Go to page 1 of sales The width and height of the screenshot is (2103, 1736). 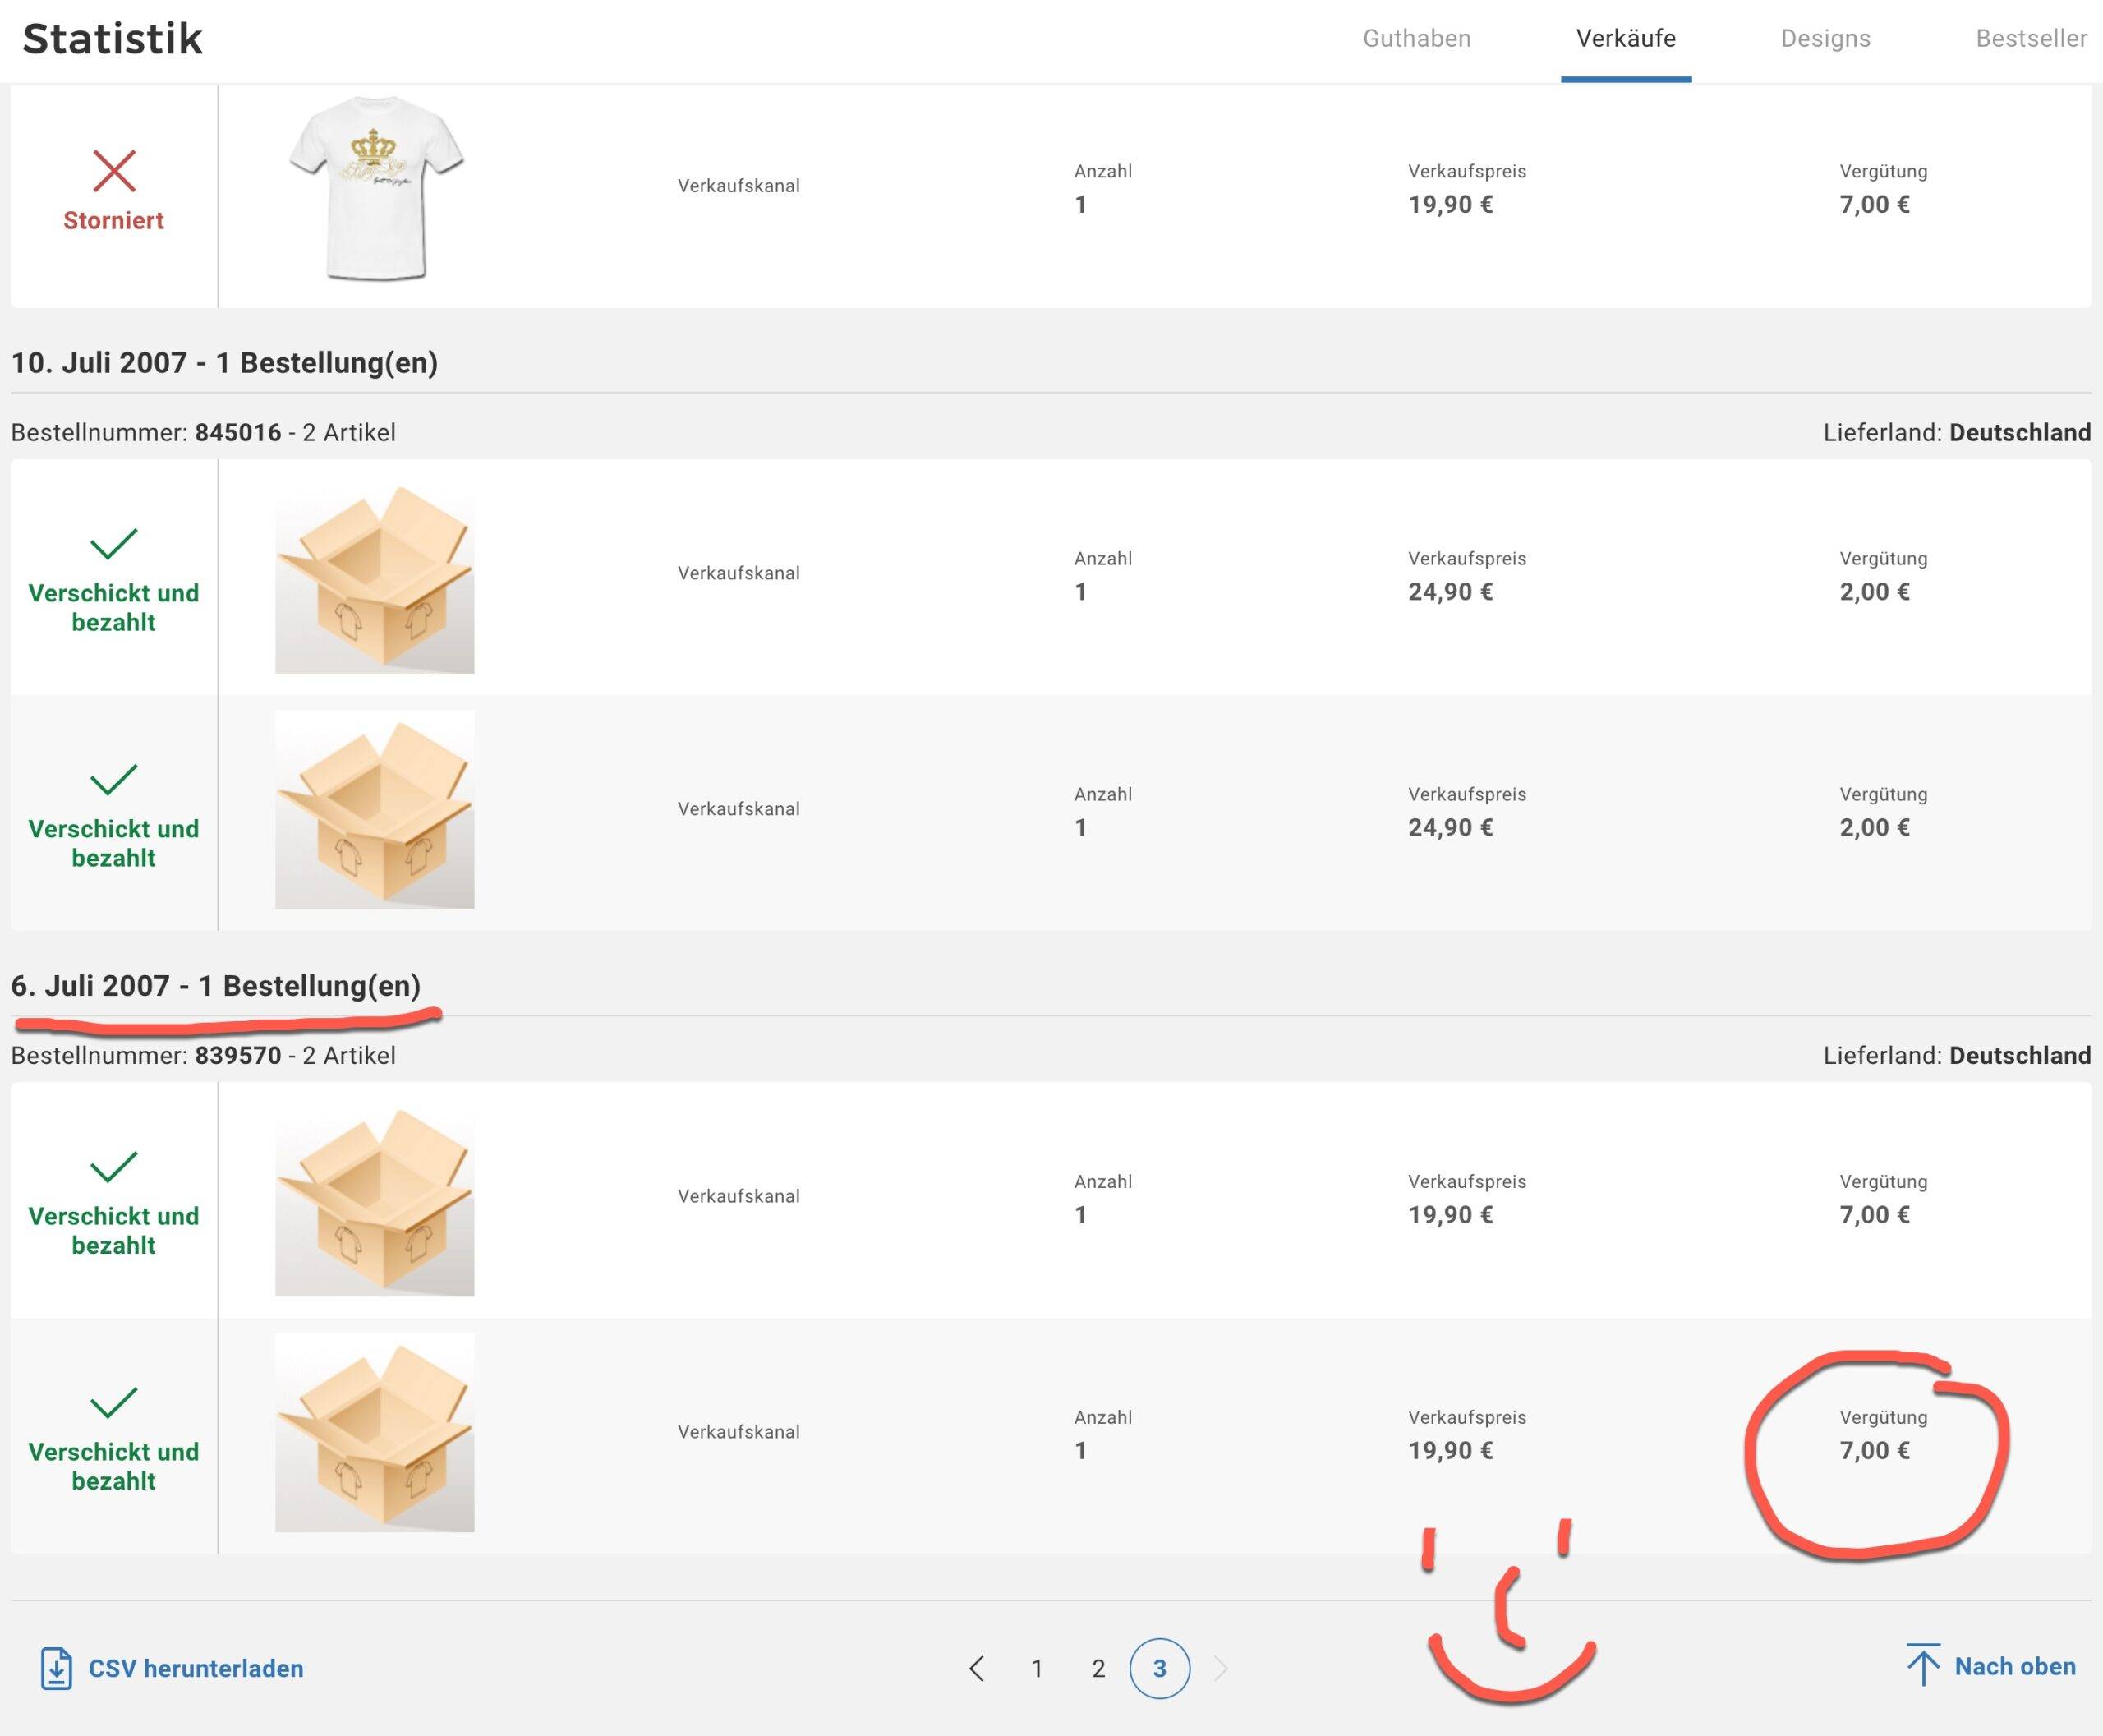tap(1037, 1668)
